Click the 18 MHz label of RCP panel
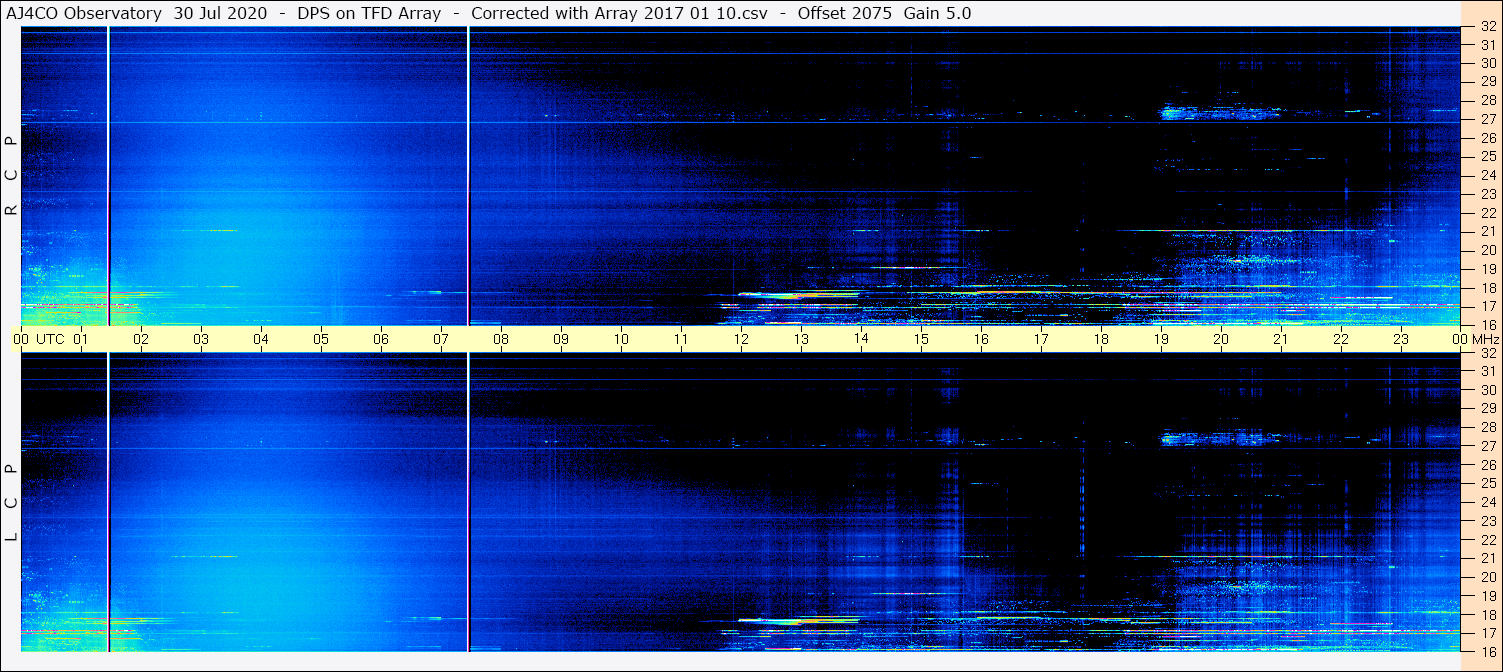1503x672 pixels. tap(1488, 287)
